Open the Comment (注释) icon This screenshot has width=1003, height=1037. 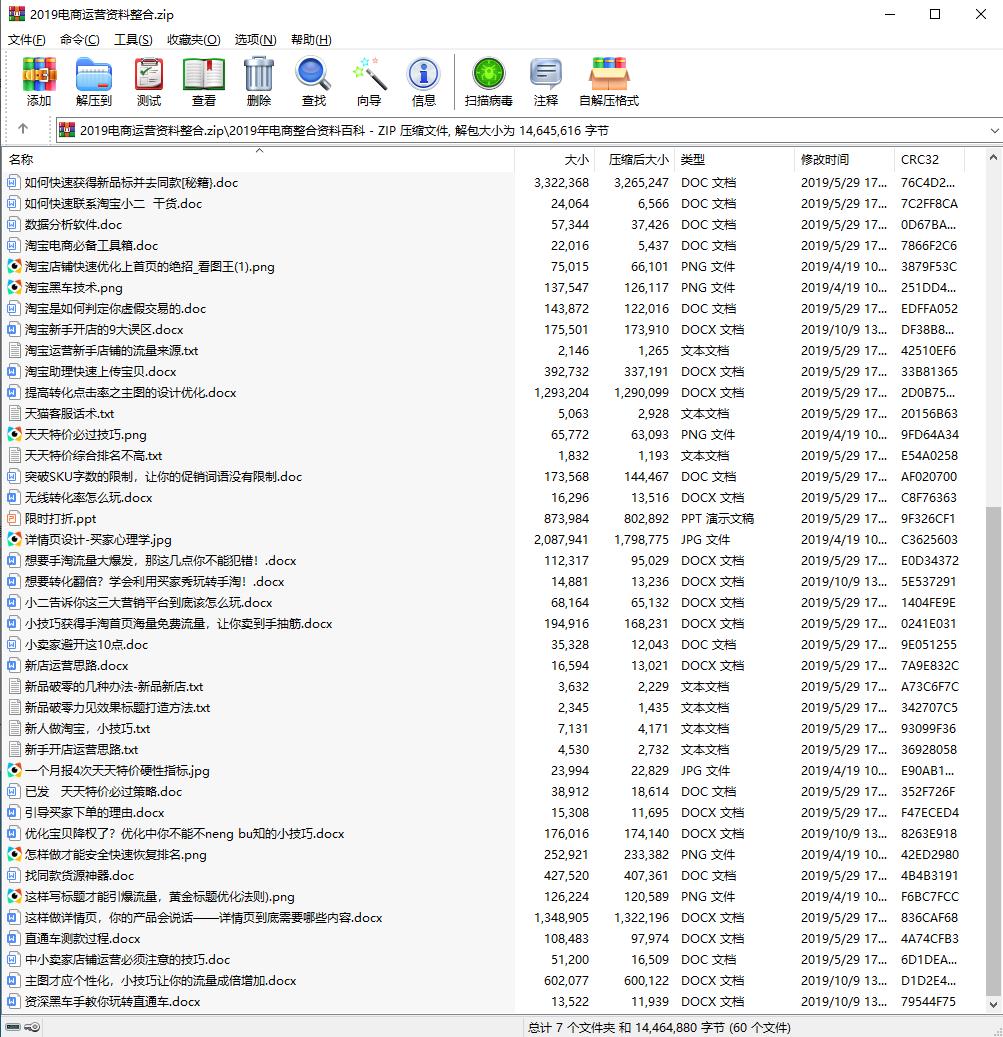[545, 74]
